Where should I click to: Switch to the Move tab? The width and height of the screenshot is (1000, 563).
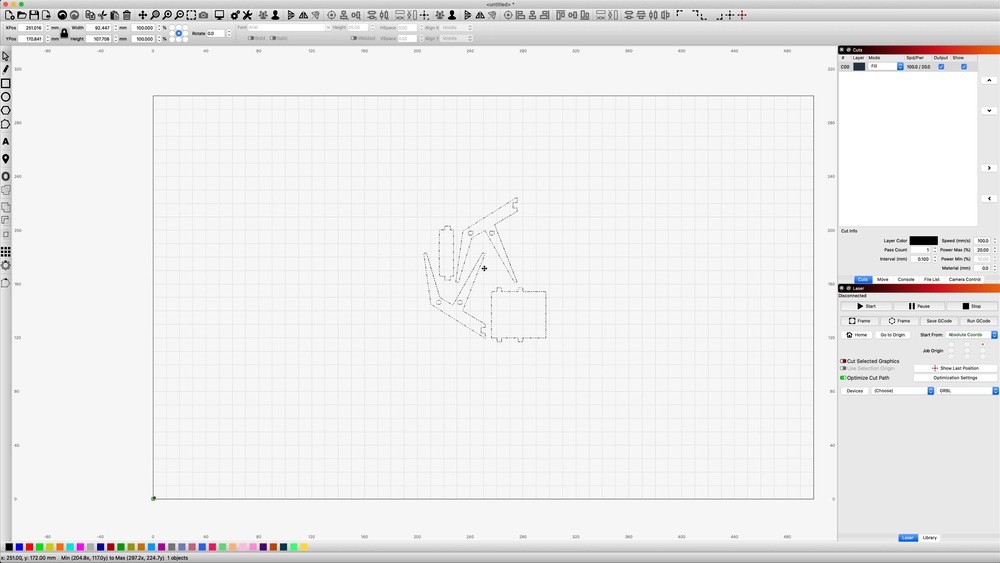coord(883,279)
